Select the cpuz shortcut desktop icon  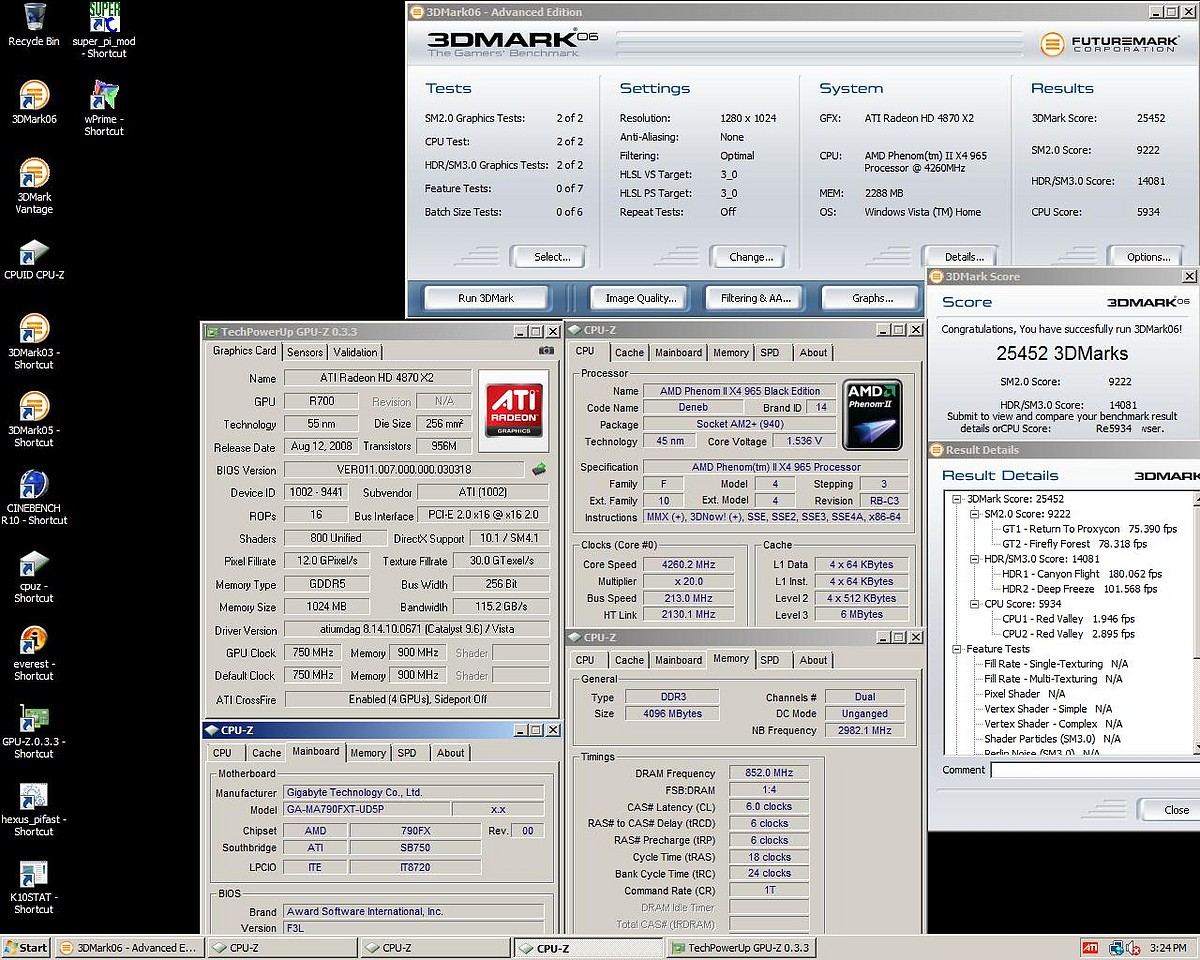tap(34, 576)
